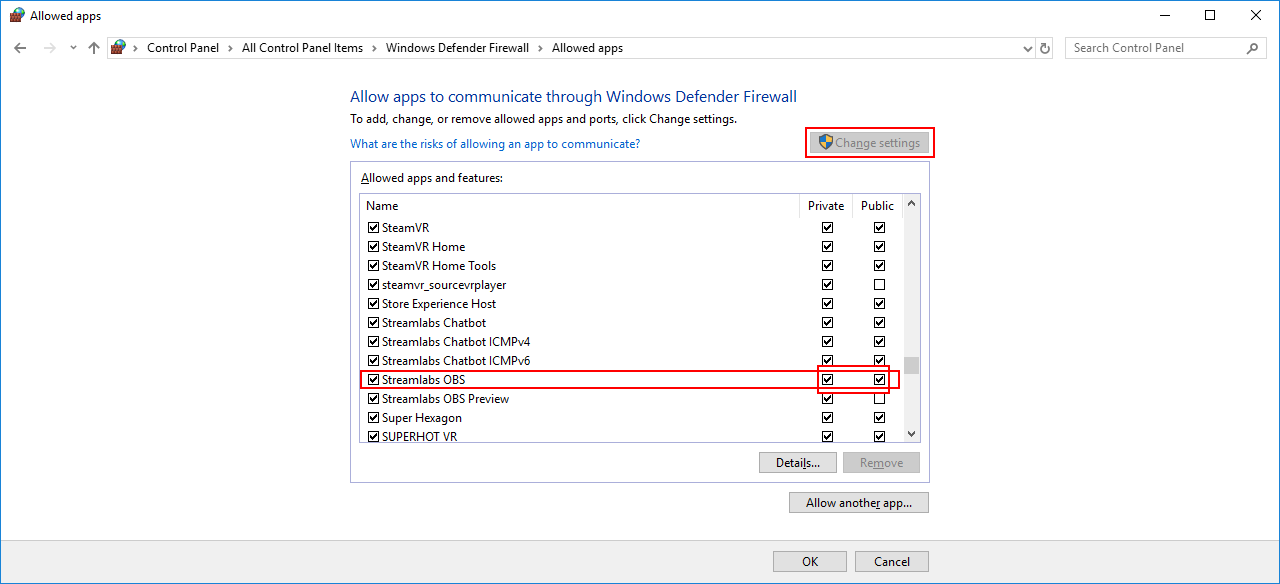Select the Store Experience Host row
Image resolution: width=1280 pixels, height=584 pixels.
[631, 304]
